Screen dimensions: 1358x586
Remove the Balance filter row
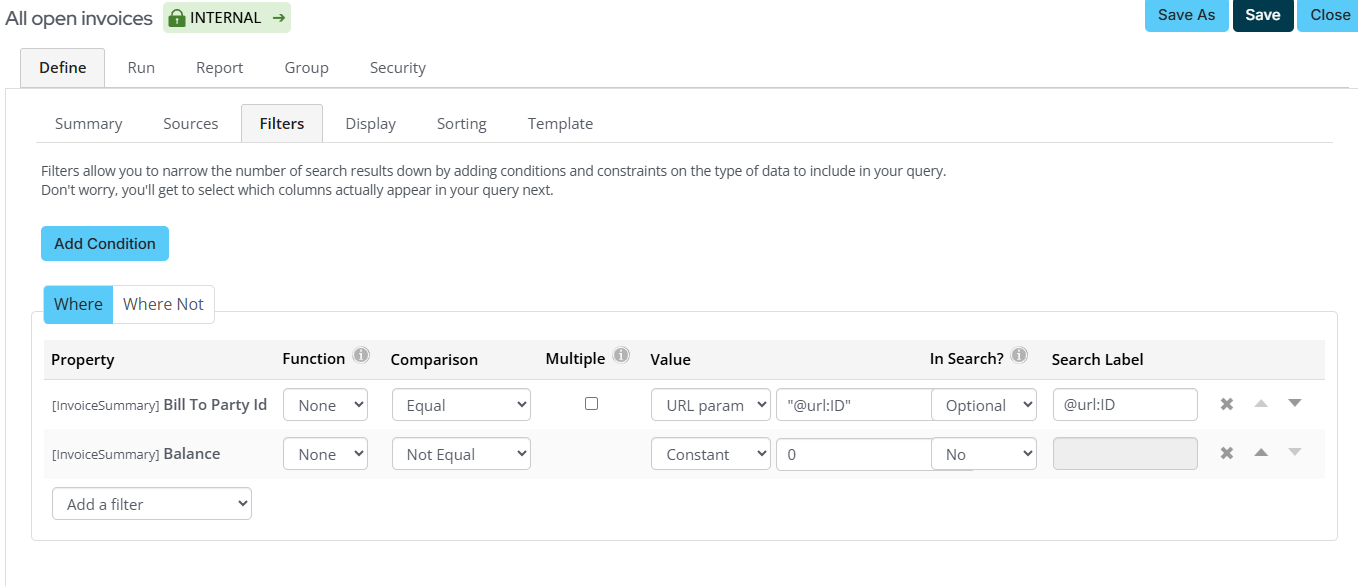click(1227, 453)
